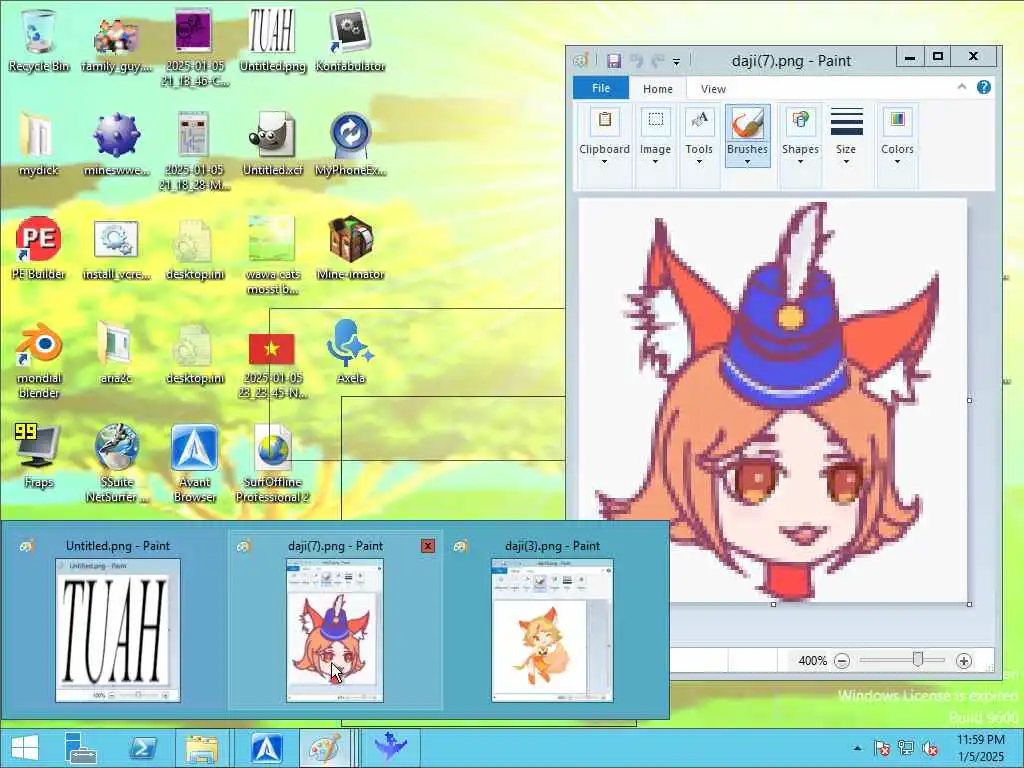Viewport: 1024px width, 768px height.
Task: Open the aria2c folder icon
Action: (x=116, y=353)
